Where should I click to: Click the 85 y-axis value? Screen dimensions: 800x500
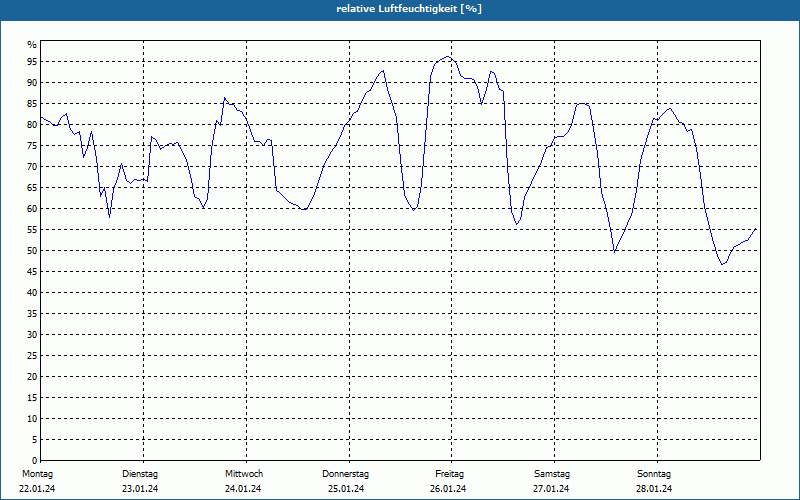[x=32, y=104]
